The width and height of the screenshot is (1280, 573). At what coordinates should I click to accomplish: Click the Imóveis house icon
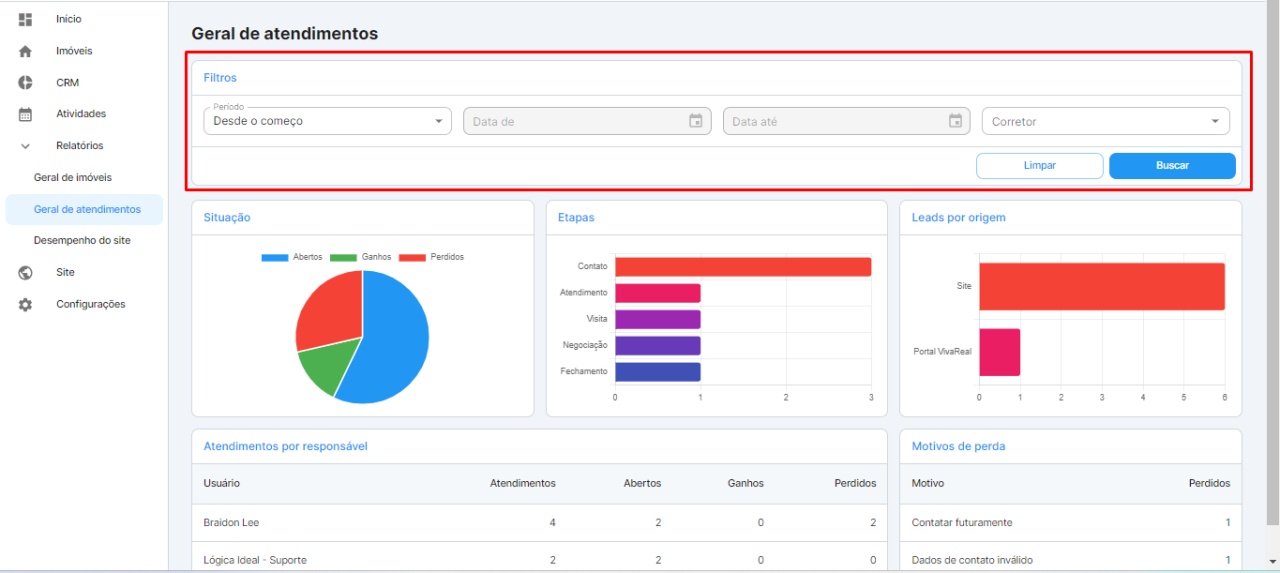(x=26, y=51)
